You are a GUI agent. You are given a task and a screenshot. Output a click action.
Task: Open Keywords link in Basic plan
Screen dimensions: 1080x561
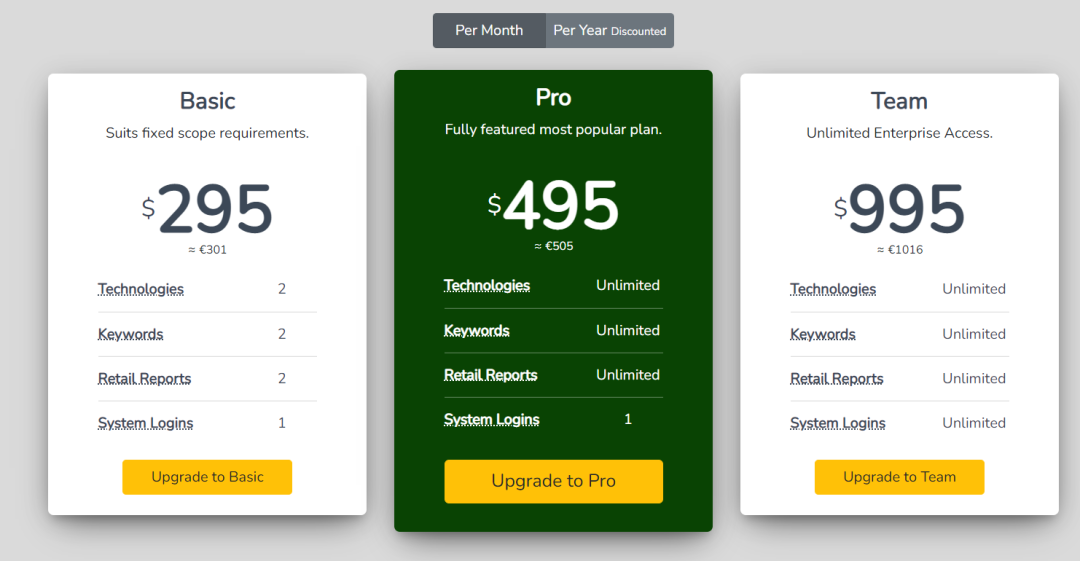(x=130, y=334)
